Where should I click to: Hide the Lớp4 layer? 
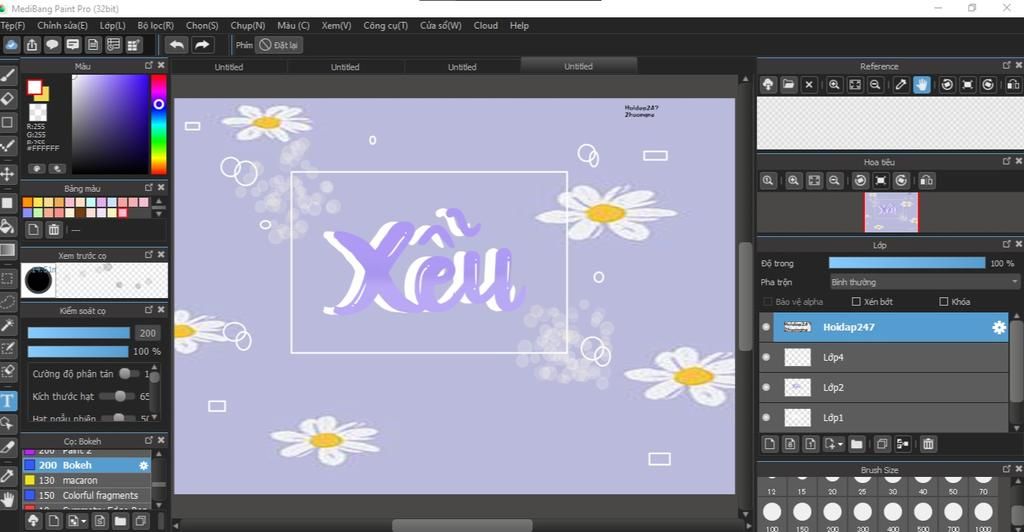click(766, 357)
